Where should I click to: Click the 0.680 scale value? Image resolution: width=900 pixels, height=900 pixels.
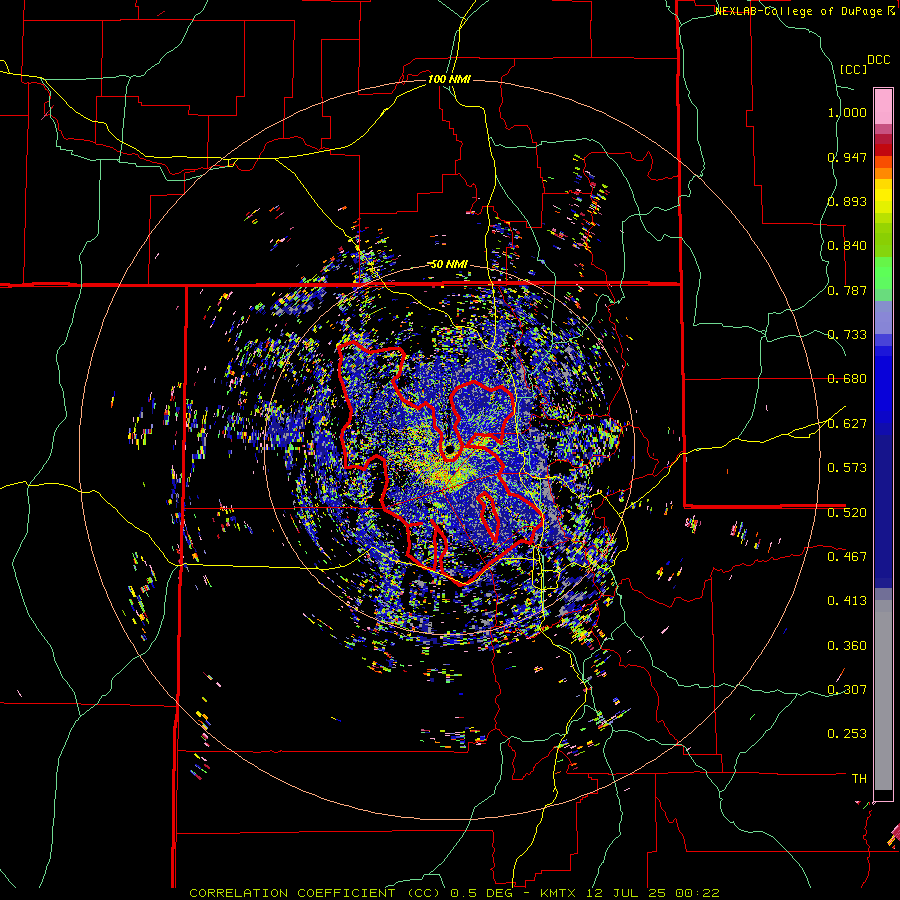point(847,379)
